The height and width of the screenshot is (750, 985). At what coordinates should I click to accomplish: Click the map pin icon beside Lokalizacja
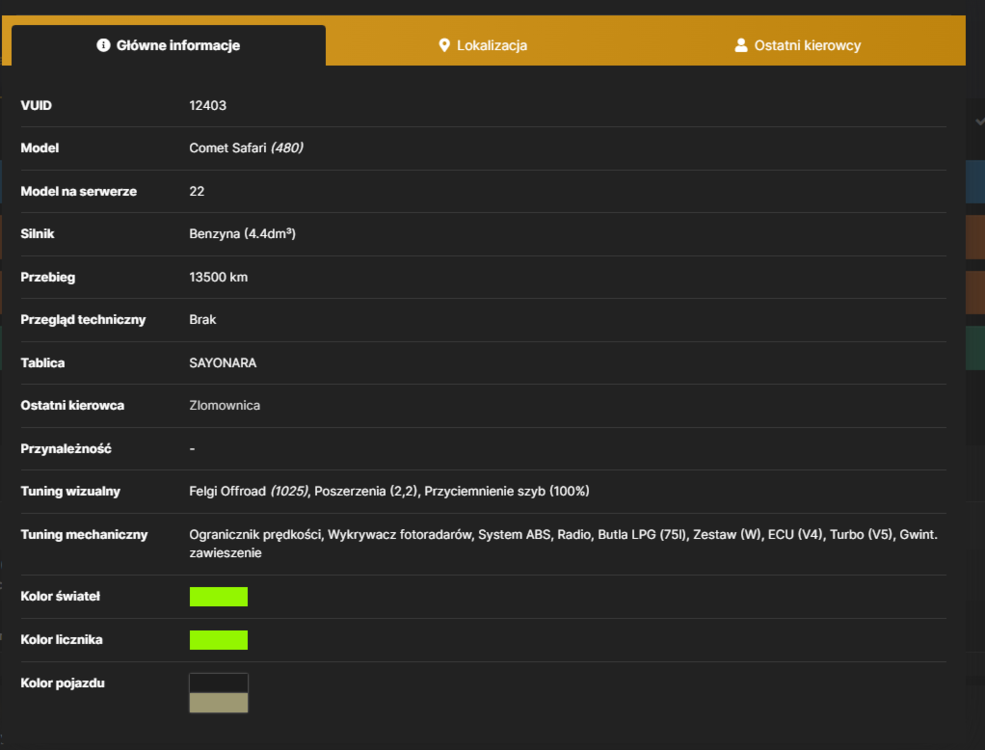[444, 45]
